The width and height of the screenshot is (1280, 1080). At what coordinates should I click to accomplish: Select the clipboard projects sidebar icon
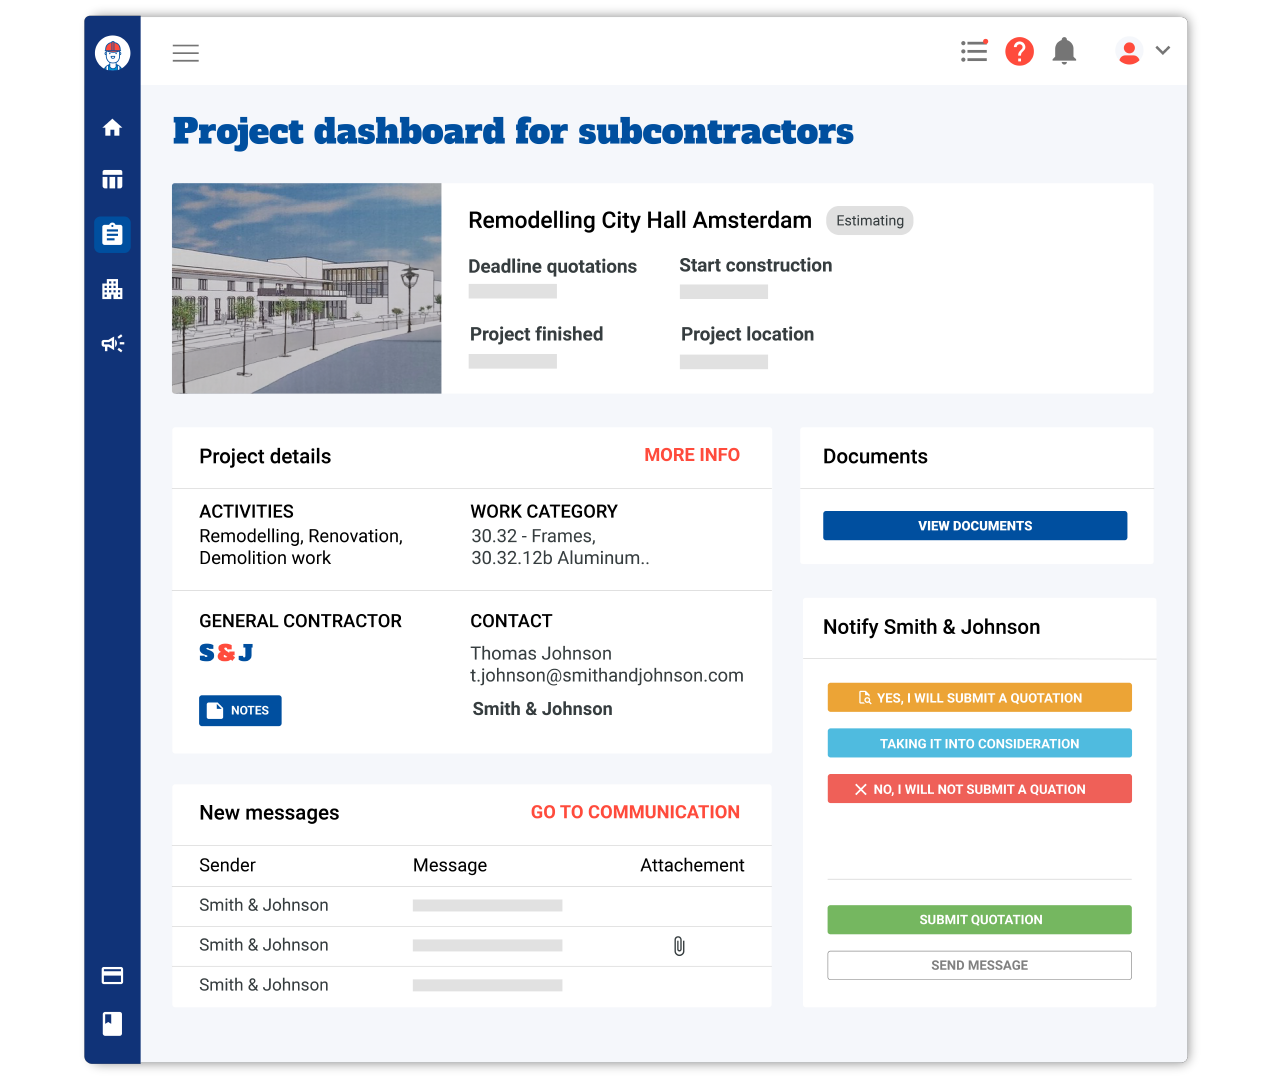tap(113, 234)
